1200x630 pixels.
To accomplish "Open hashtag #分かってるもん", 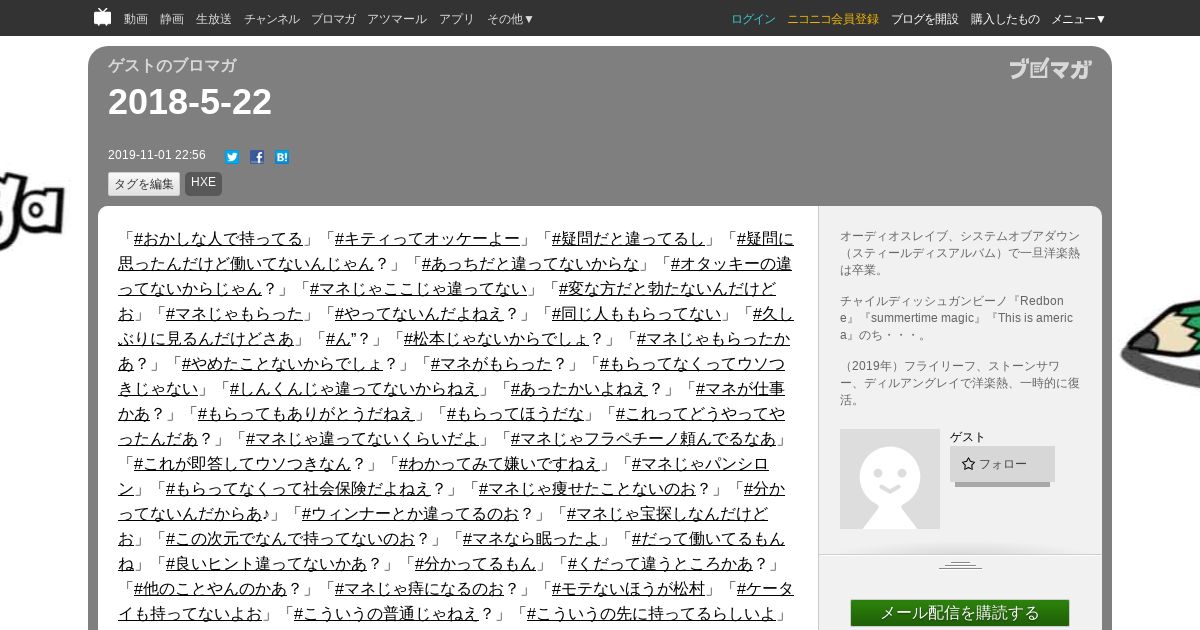I will (x=475, y=563).
